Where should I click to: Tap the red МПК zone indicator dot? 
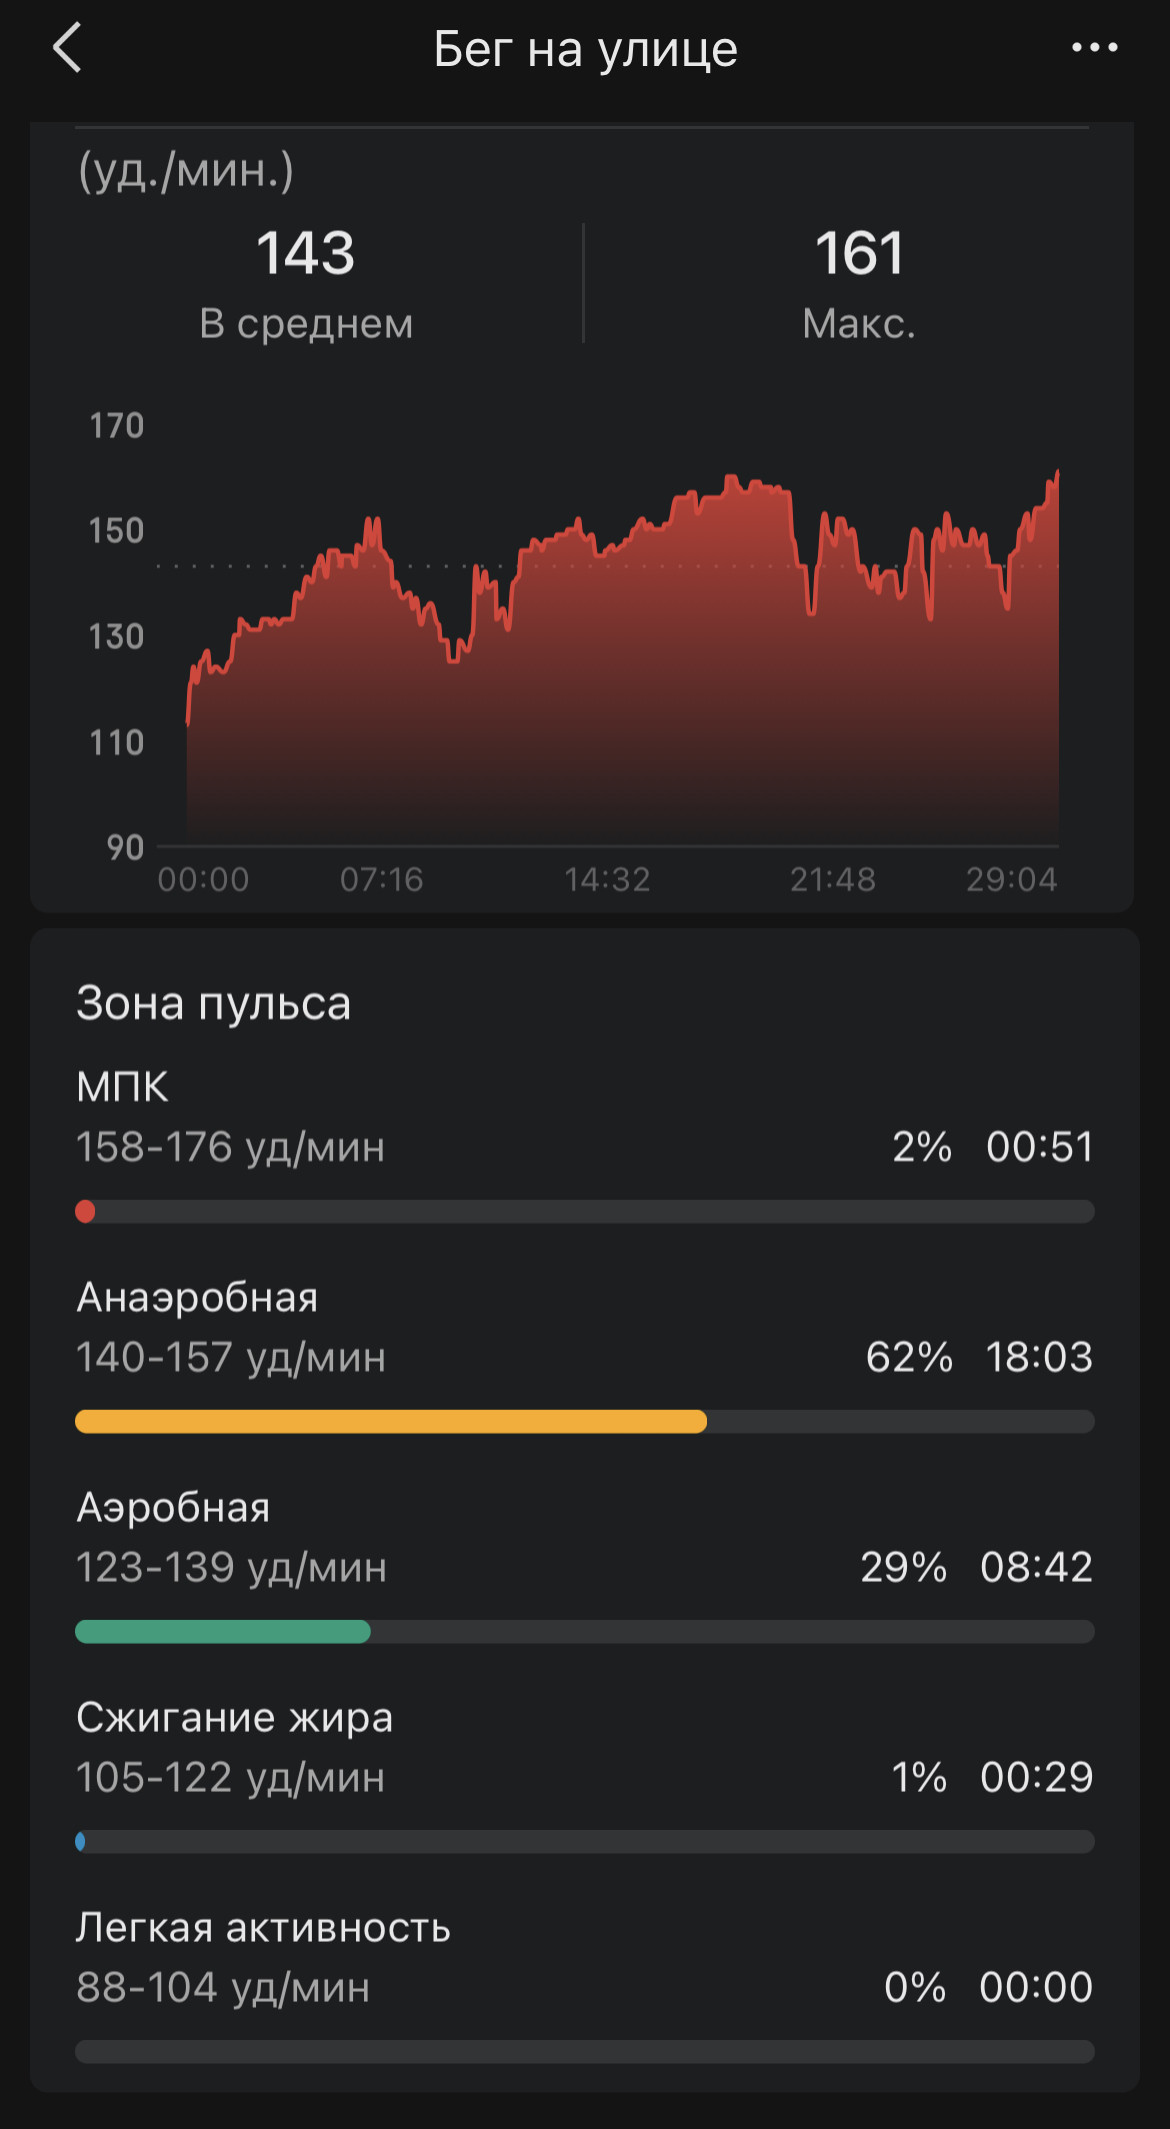(85, 1212)
